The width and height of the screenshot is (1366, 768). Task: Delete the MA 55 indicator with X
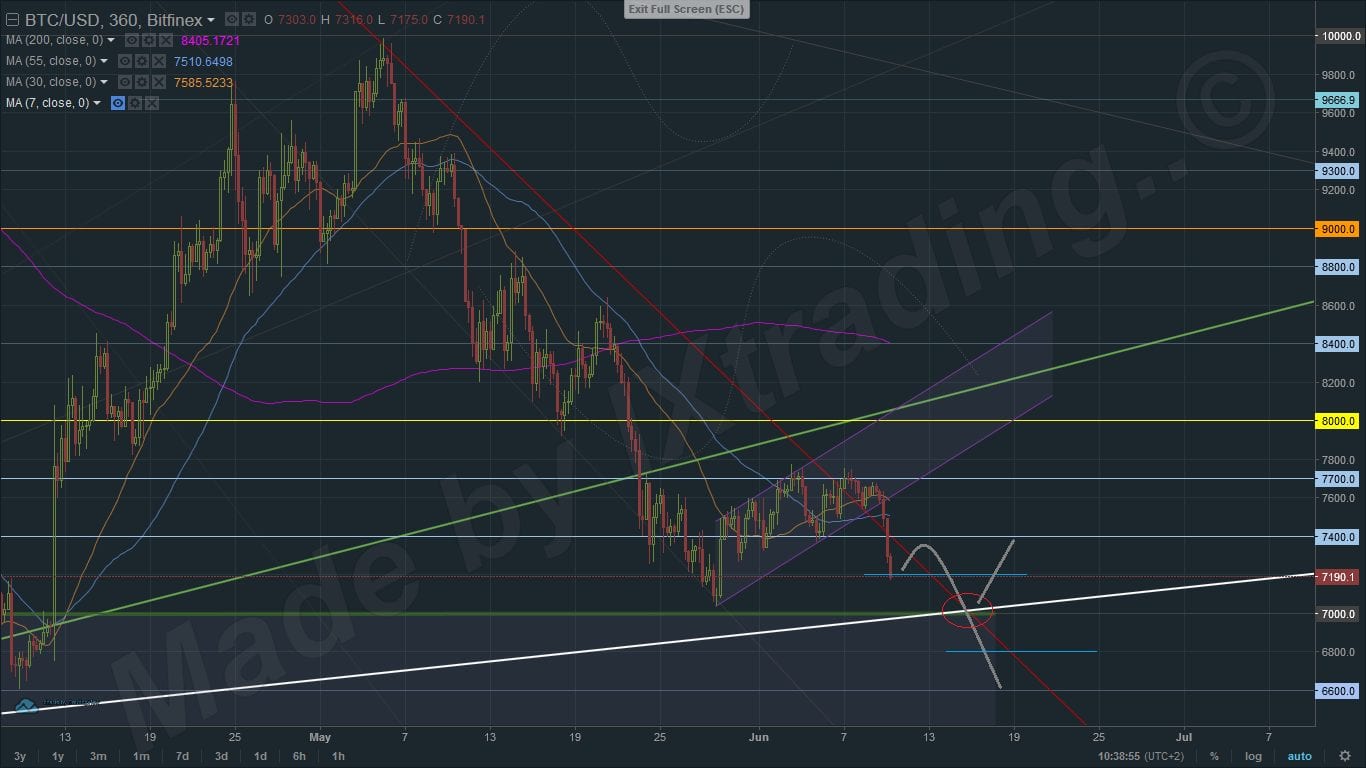(157, 61)
